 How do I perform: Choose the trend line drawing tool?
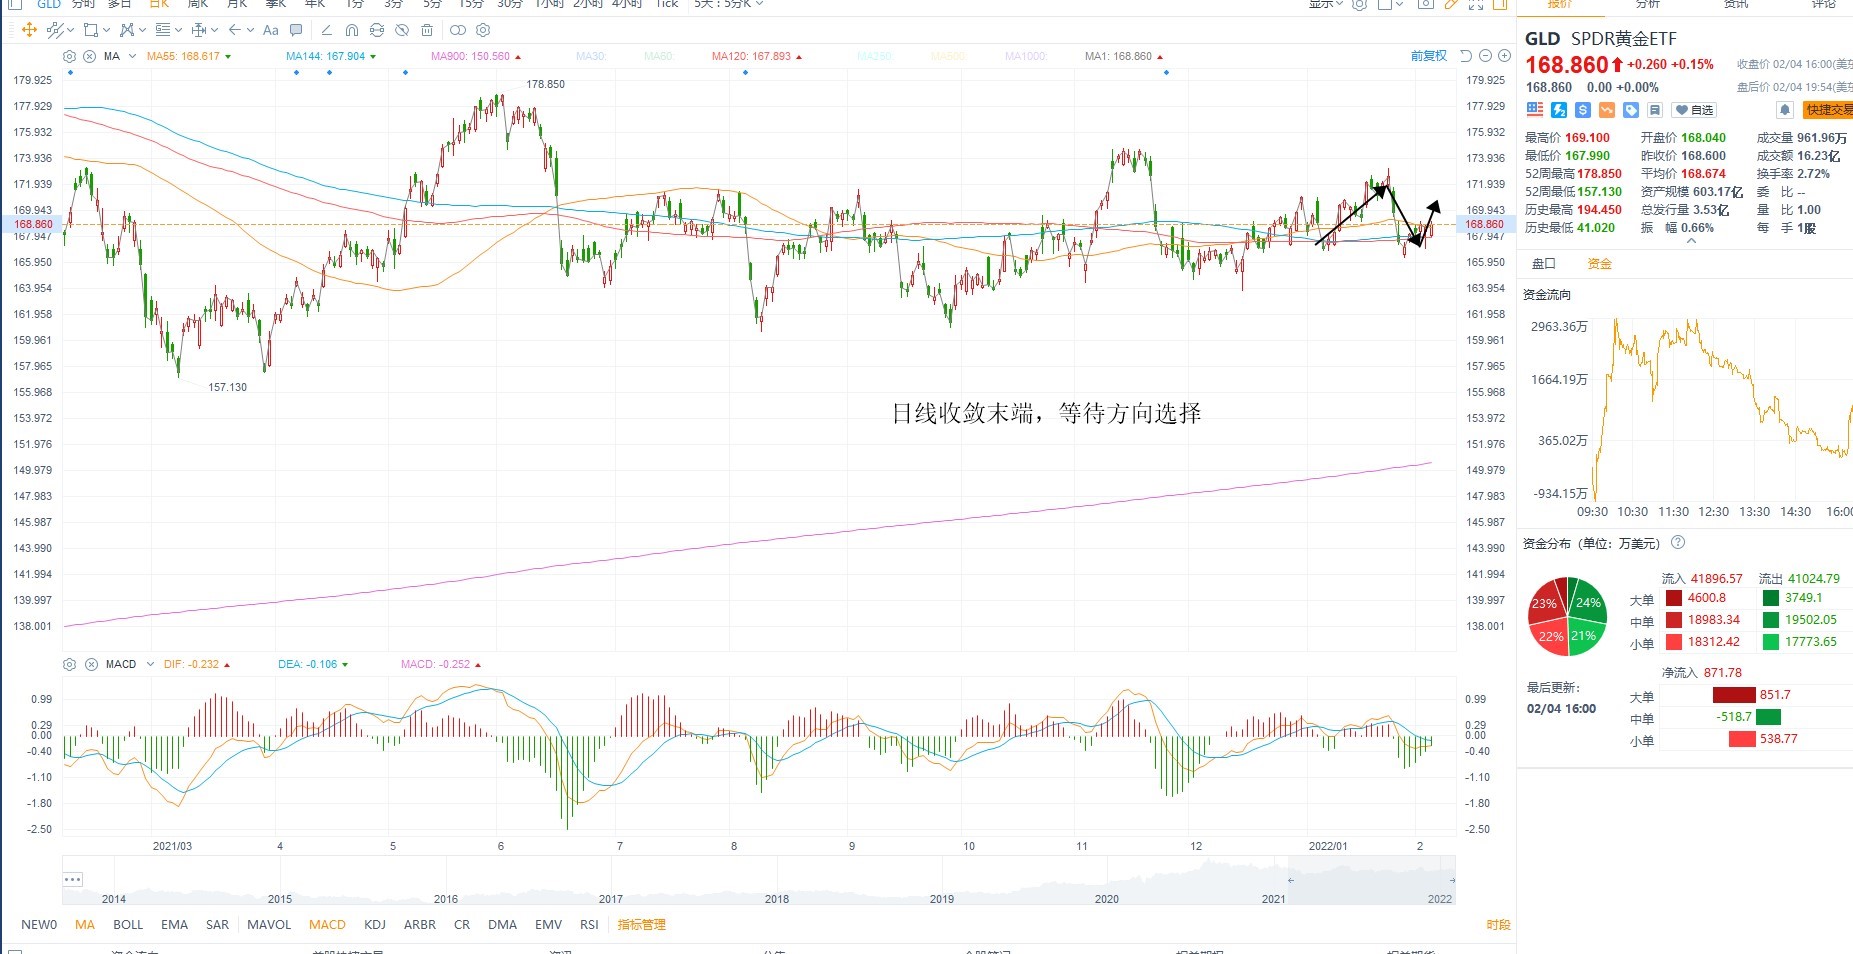click(x=55, y=30)
